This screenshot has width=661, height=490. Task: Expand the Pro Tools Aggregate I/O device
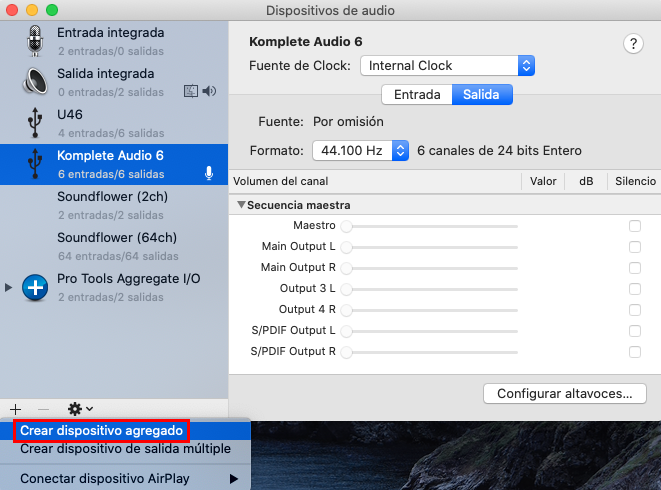point(8,288)
